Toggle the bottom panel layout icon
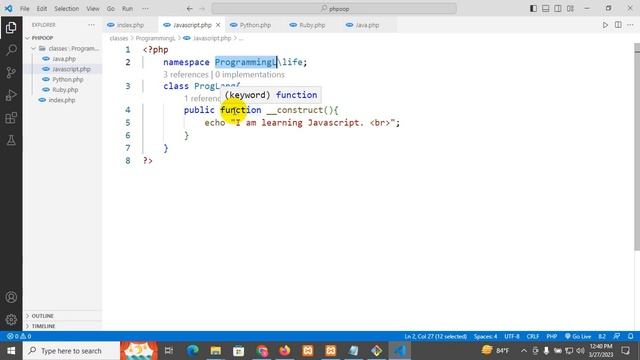 [x=545, y=8]
